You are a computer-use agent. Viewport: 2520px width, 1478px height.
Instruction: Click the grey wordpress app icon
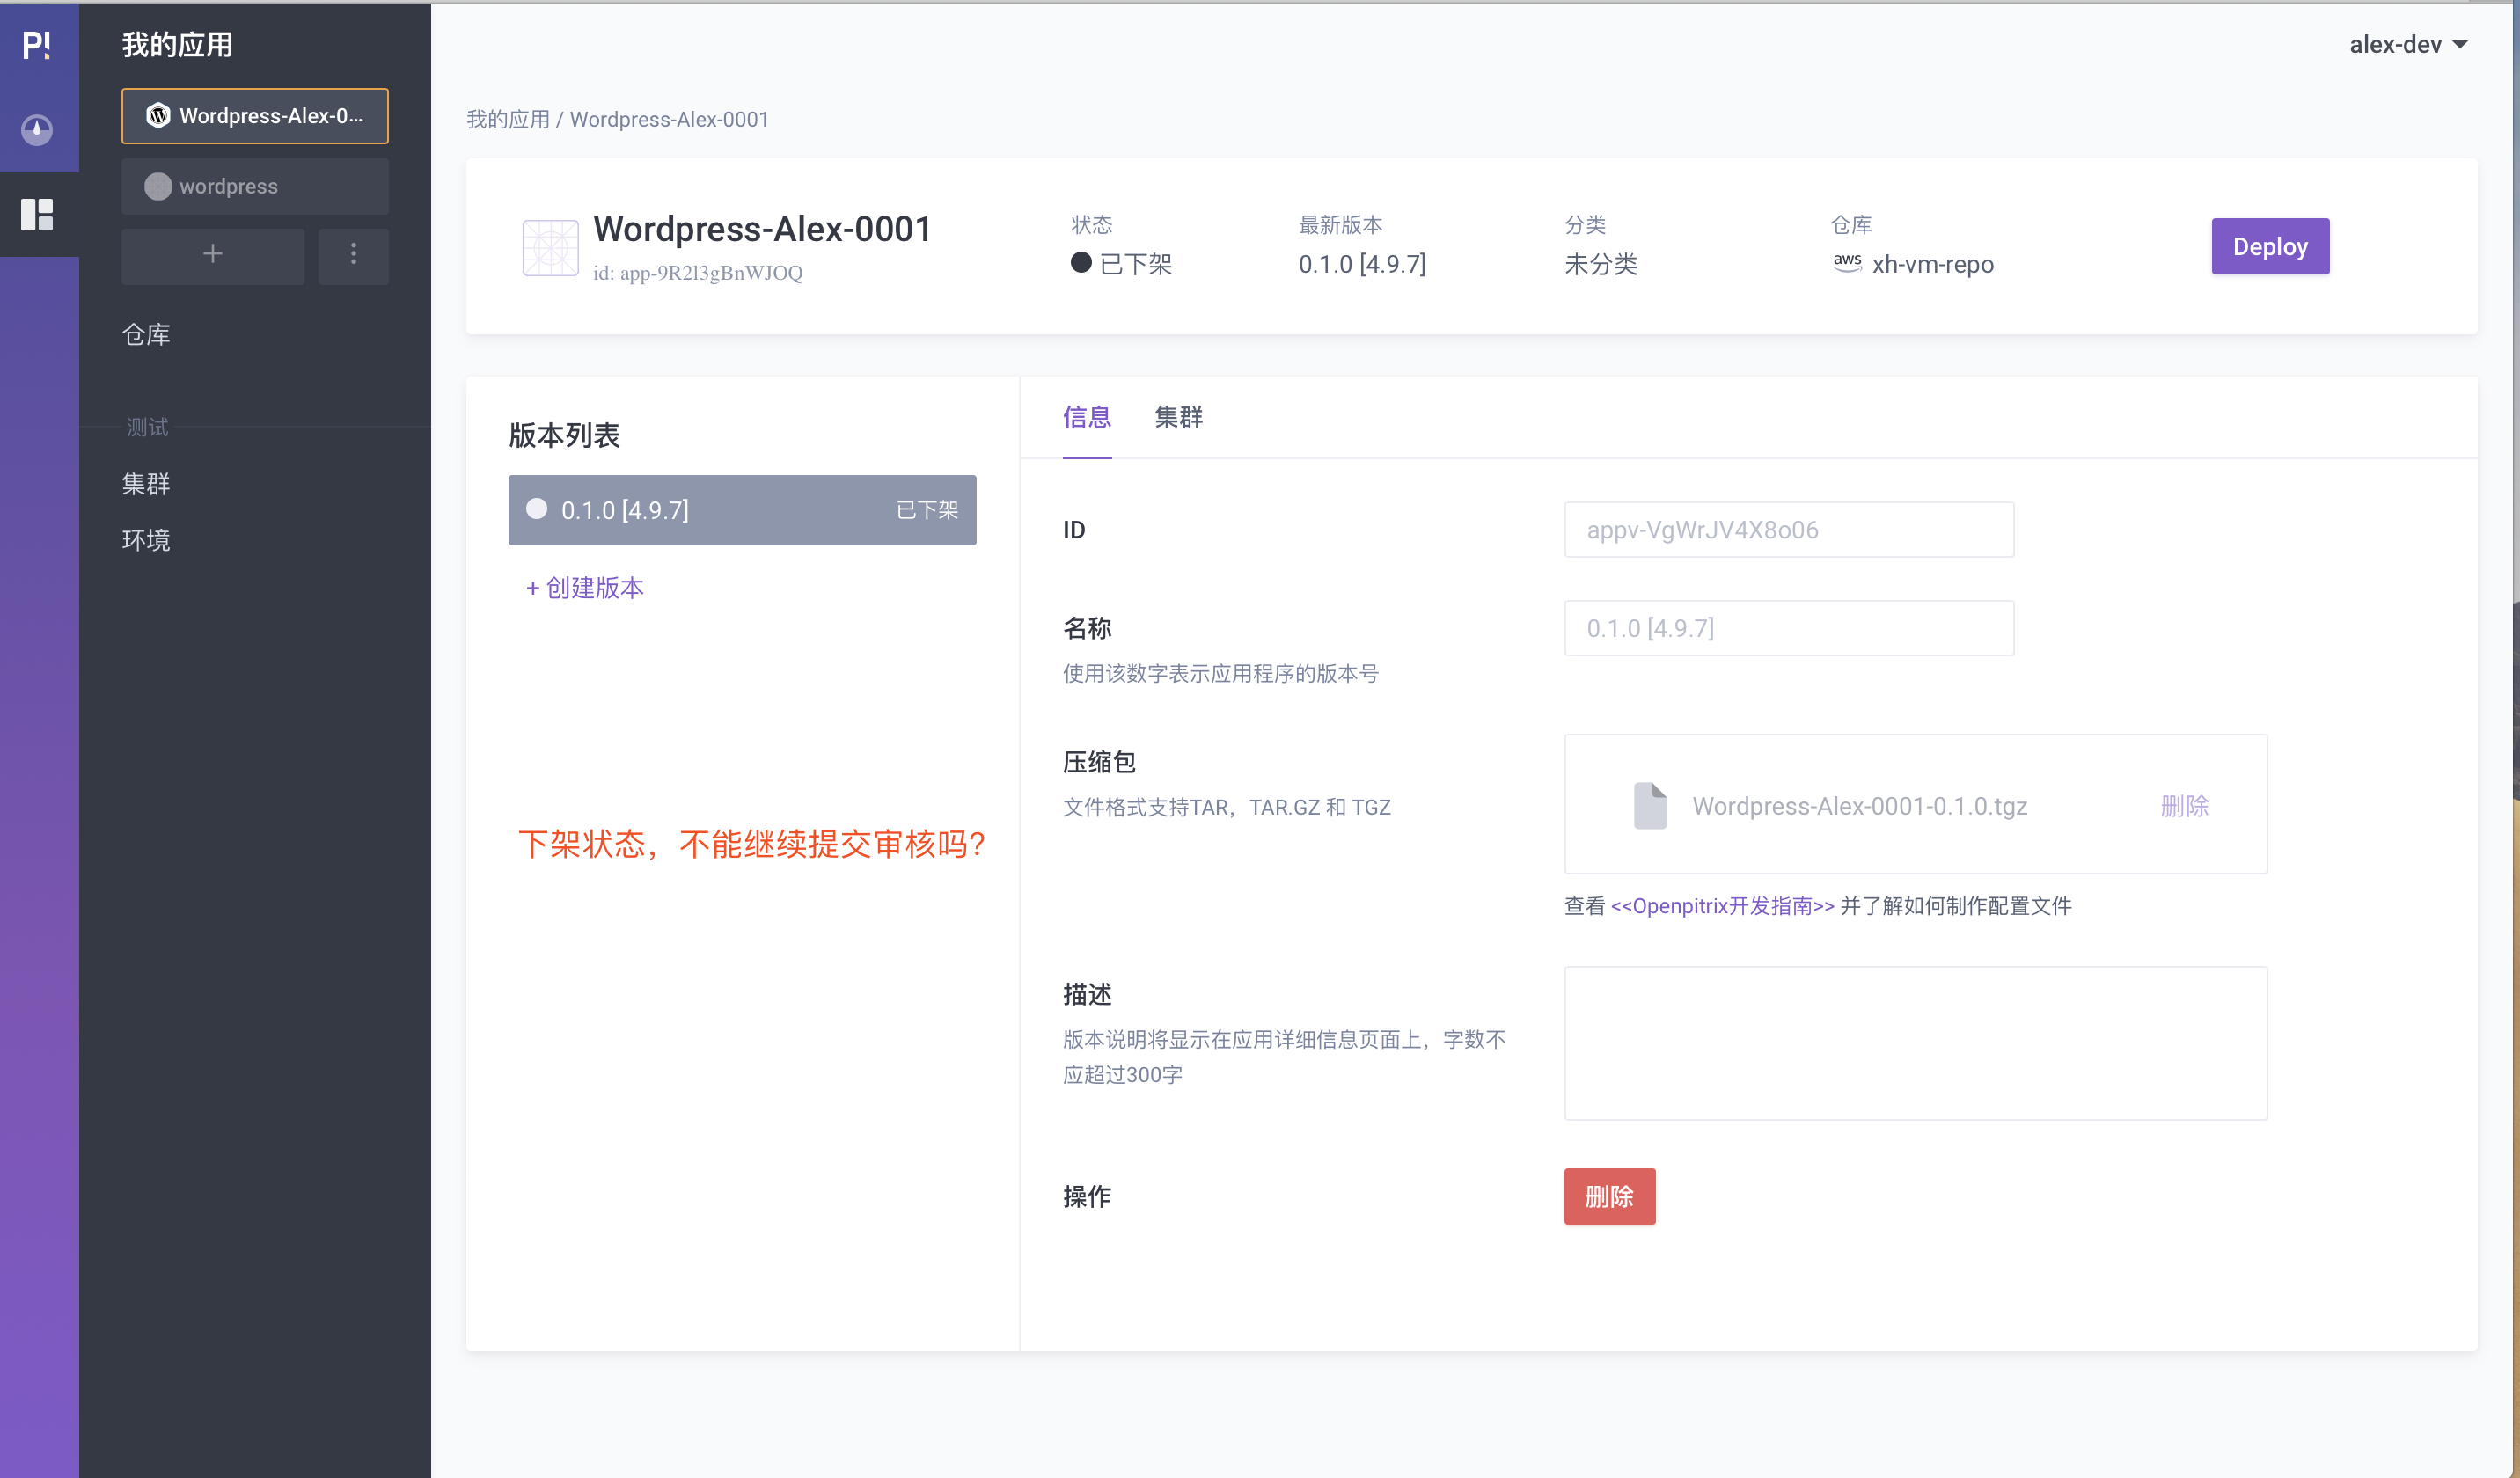158,187
